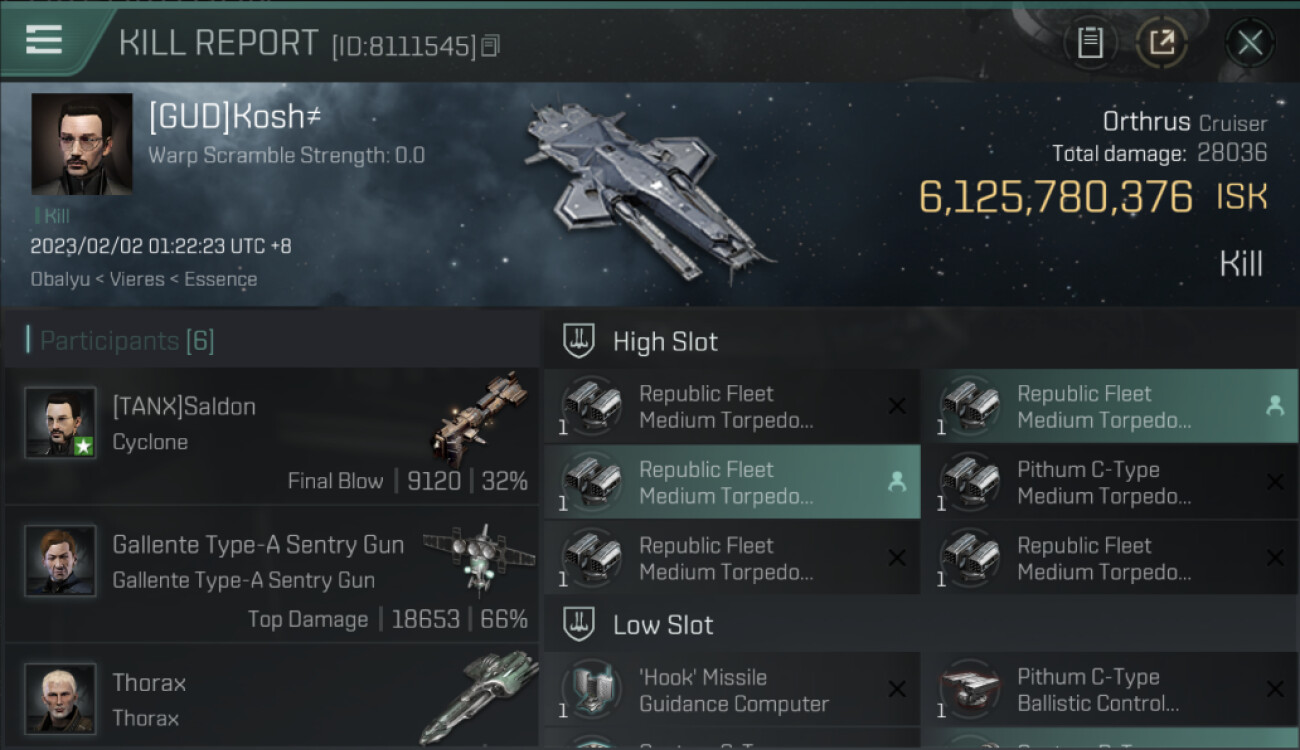Image resolution: width=1300 pixels, height=750 pixels.
Task: Select the 'Hook' Missile Guidance Computer module
Action: [x=732, y=690]
